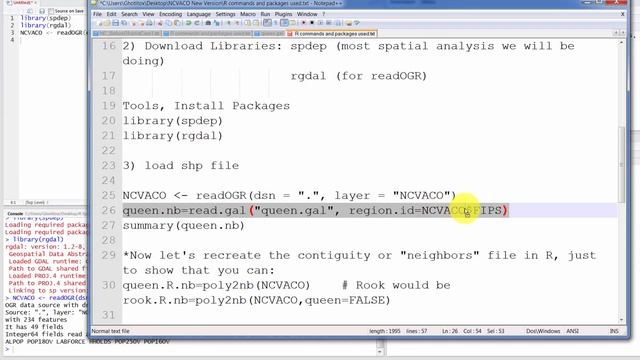The image size is (640, 360).
Task: Open the Language menu
Action: (198, 14)
